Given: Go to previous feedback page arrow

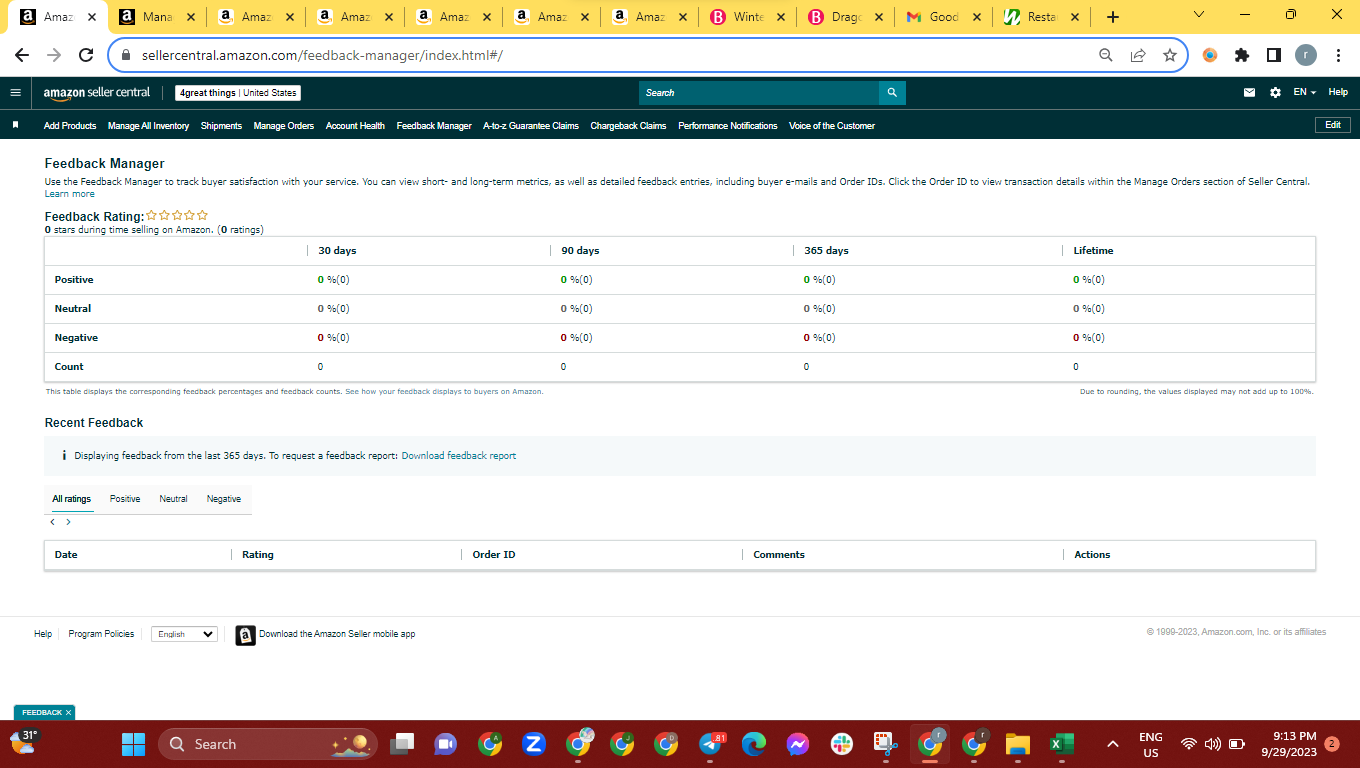Looking at the screenshot, I should [x=53, y=522].
